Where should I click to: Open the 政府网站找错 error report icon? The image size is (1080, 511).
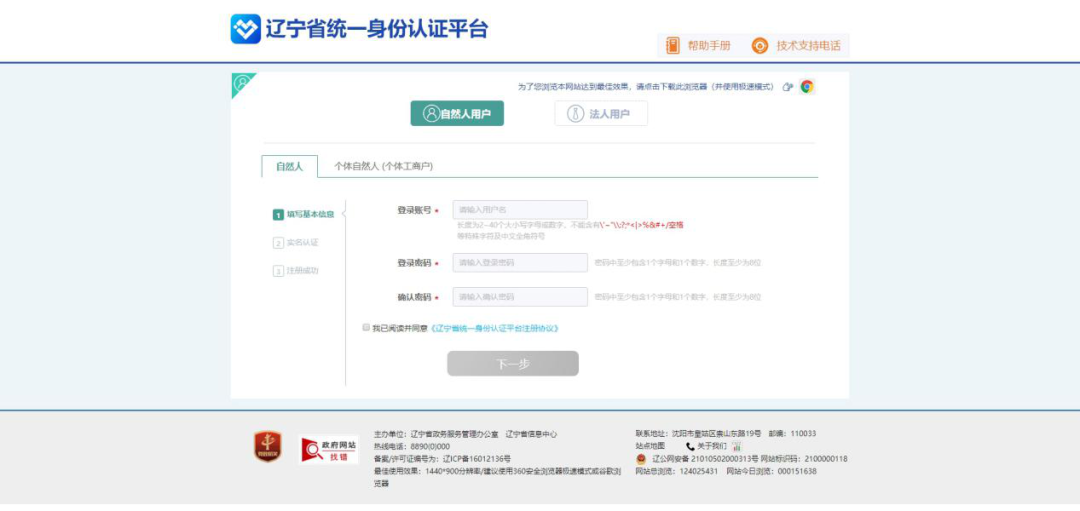329,449
